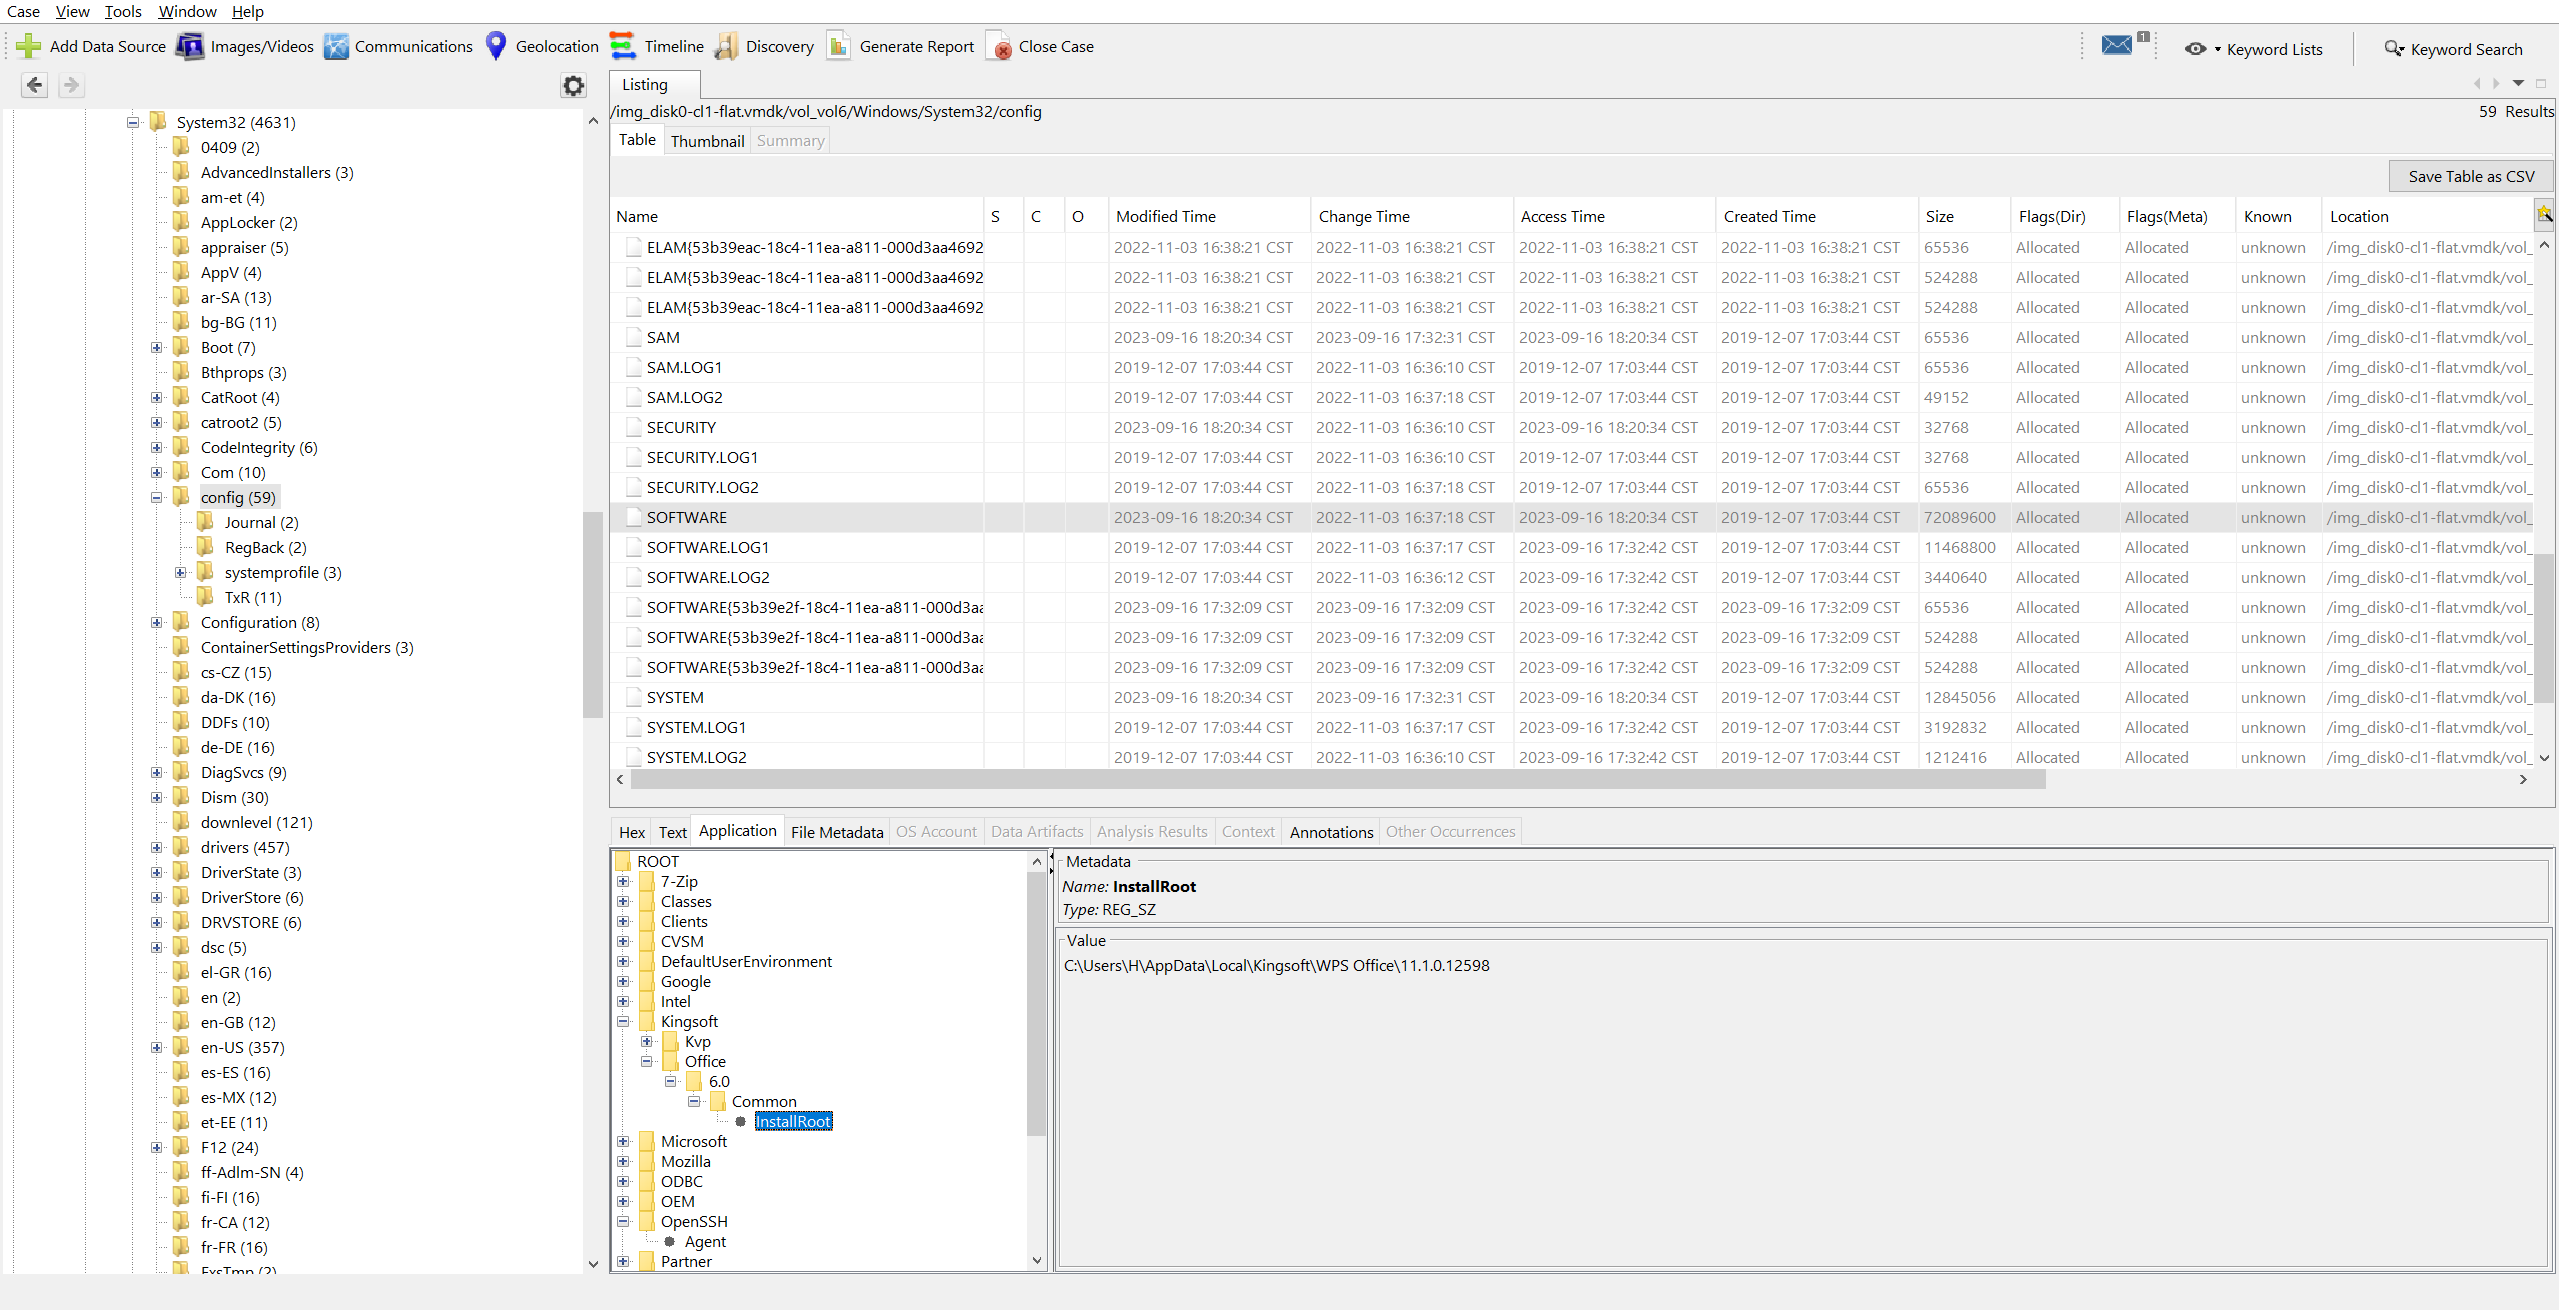
Task: Open the Tools menu
Action: click(123, 11)
